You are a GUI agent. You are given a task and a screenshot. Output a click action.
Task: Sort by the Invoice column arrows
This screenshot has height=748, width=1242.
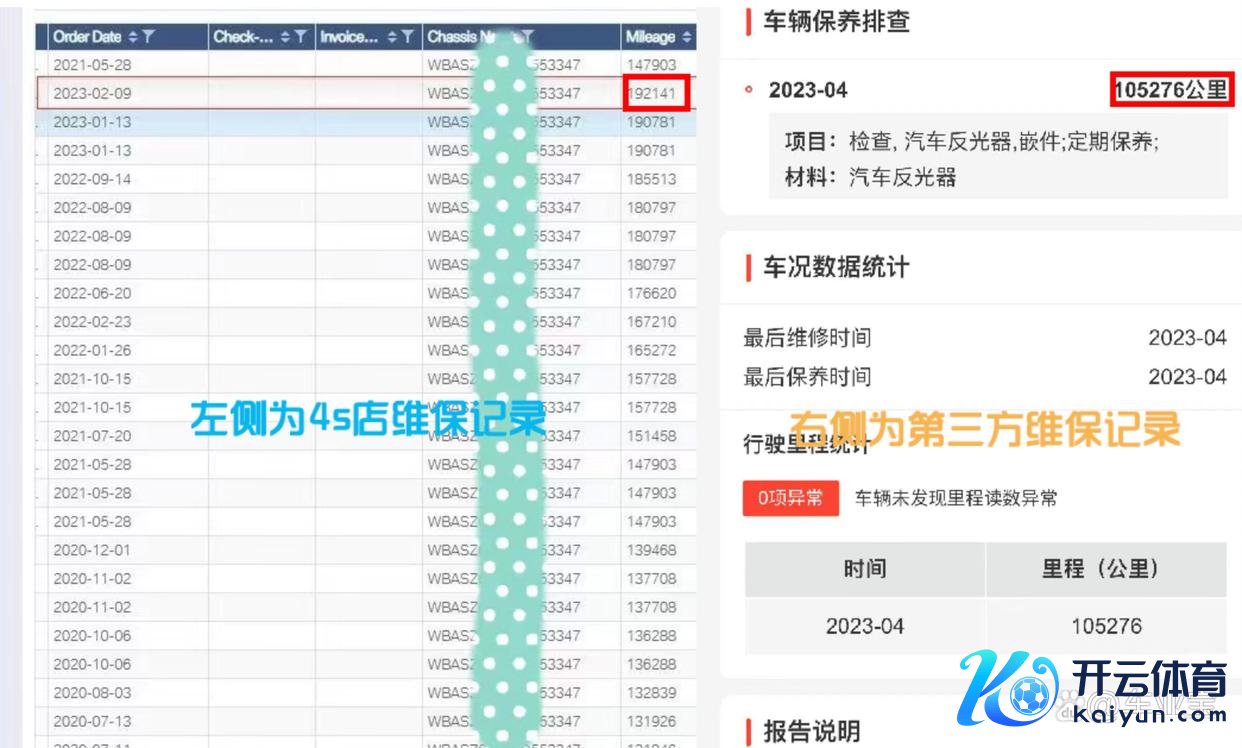pos(391,37)
